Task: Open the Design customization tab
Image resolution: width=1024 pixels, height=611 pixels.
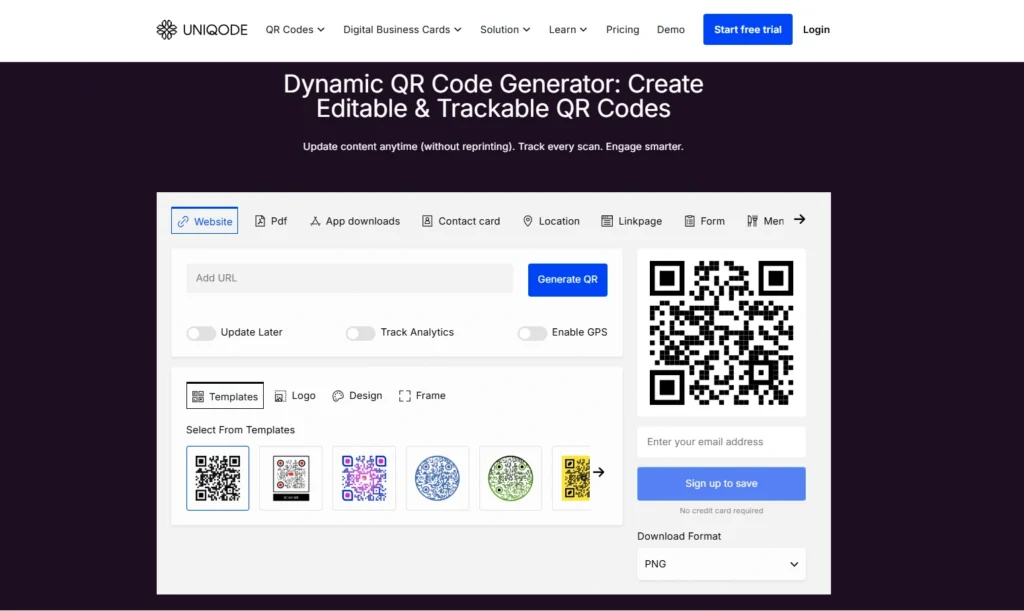Action: [357, 396]
